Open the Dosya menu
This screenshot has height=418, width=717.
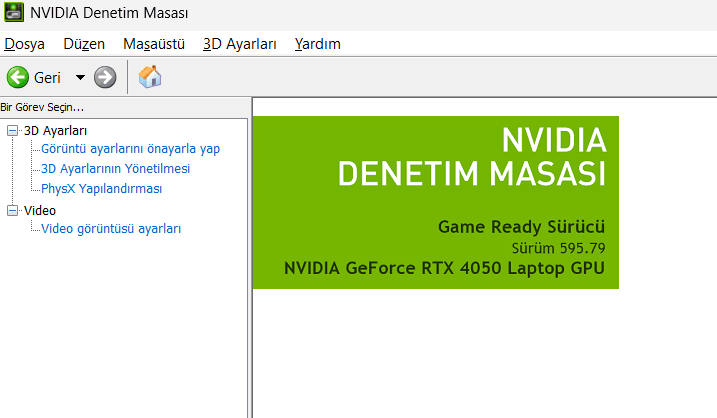[24, 44]
